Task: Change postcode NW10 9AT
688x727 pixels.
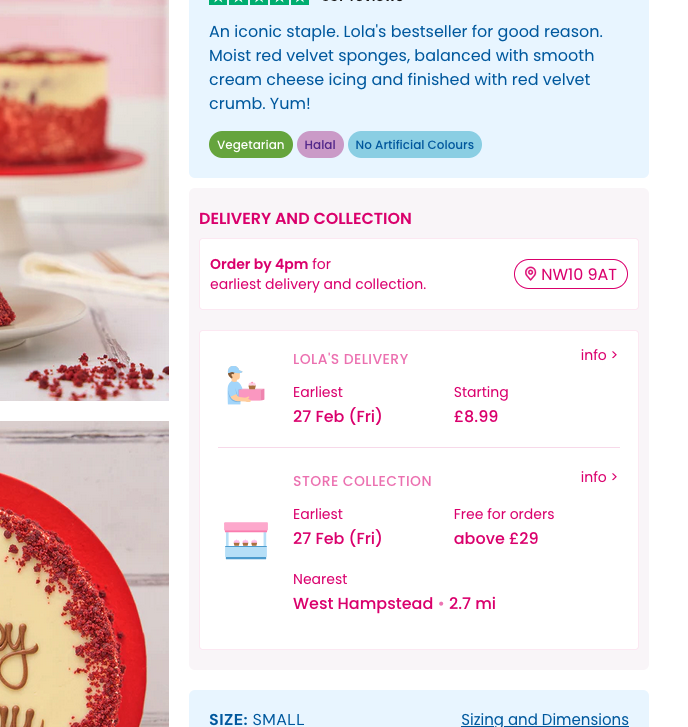Action: 571,274
